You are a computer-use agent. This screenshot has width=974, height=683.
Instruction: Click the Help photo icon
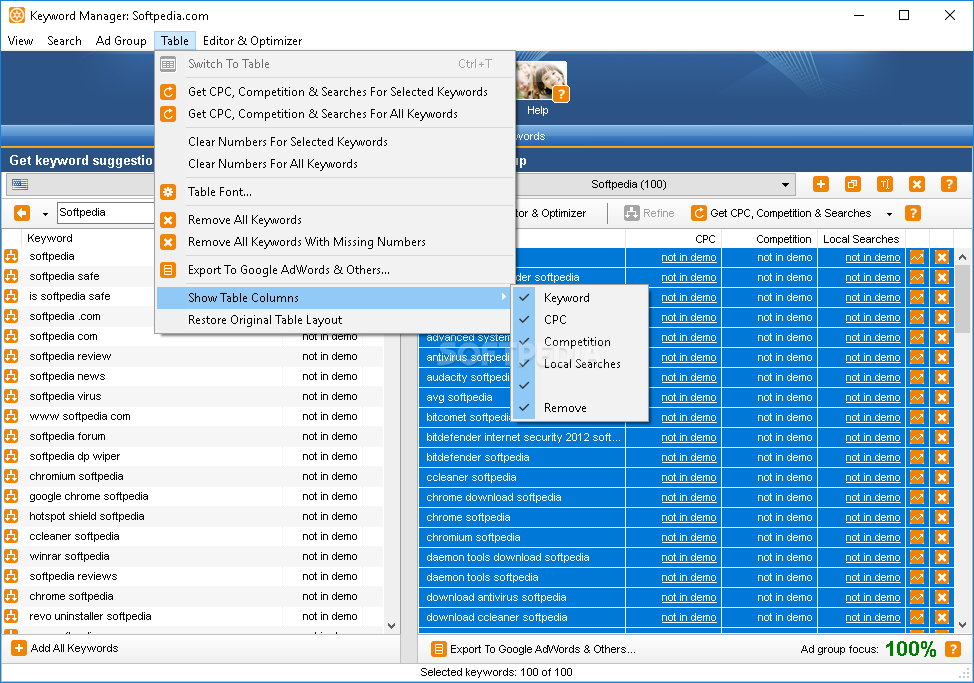(x=542, y=81)
